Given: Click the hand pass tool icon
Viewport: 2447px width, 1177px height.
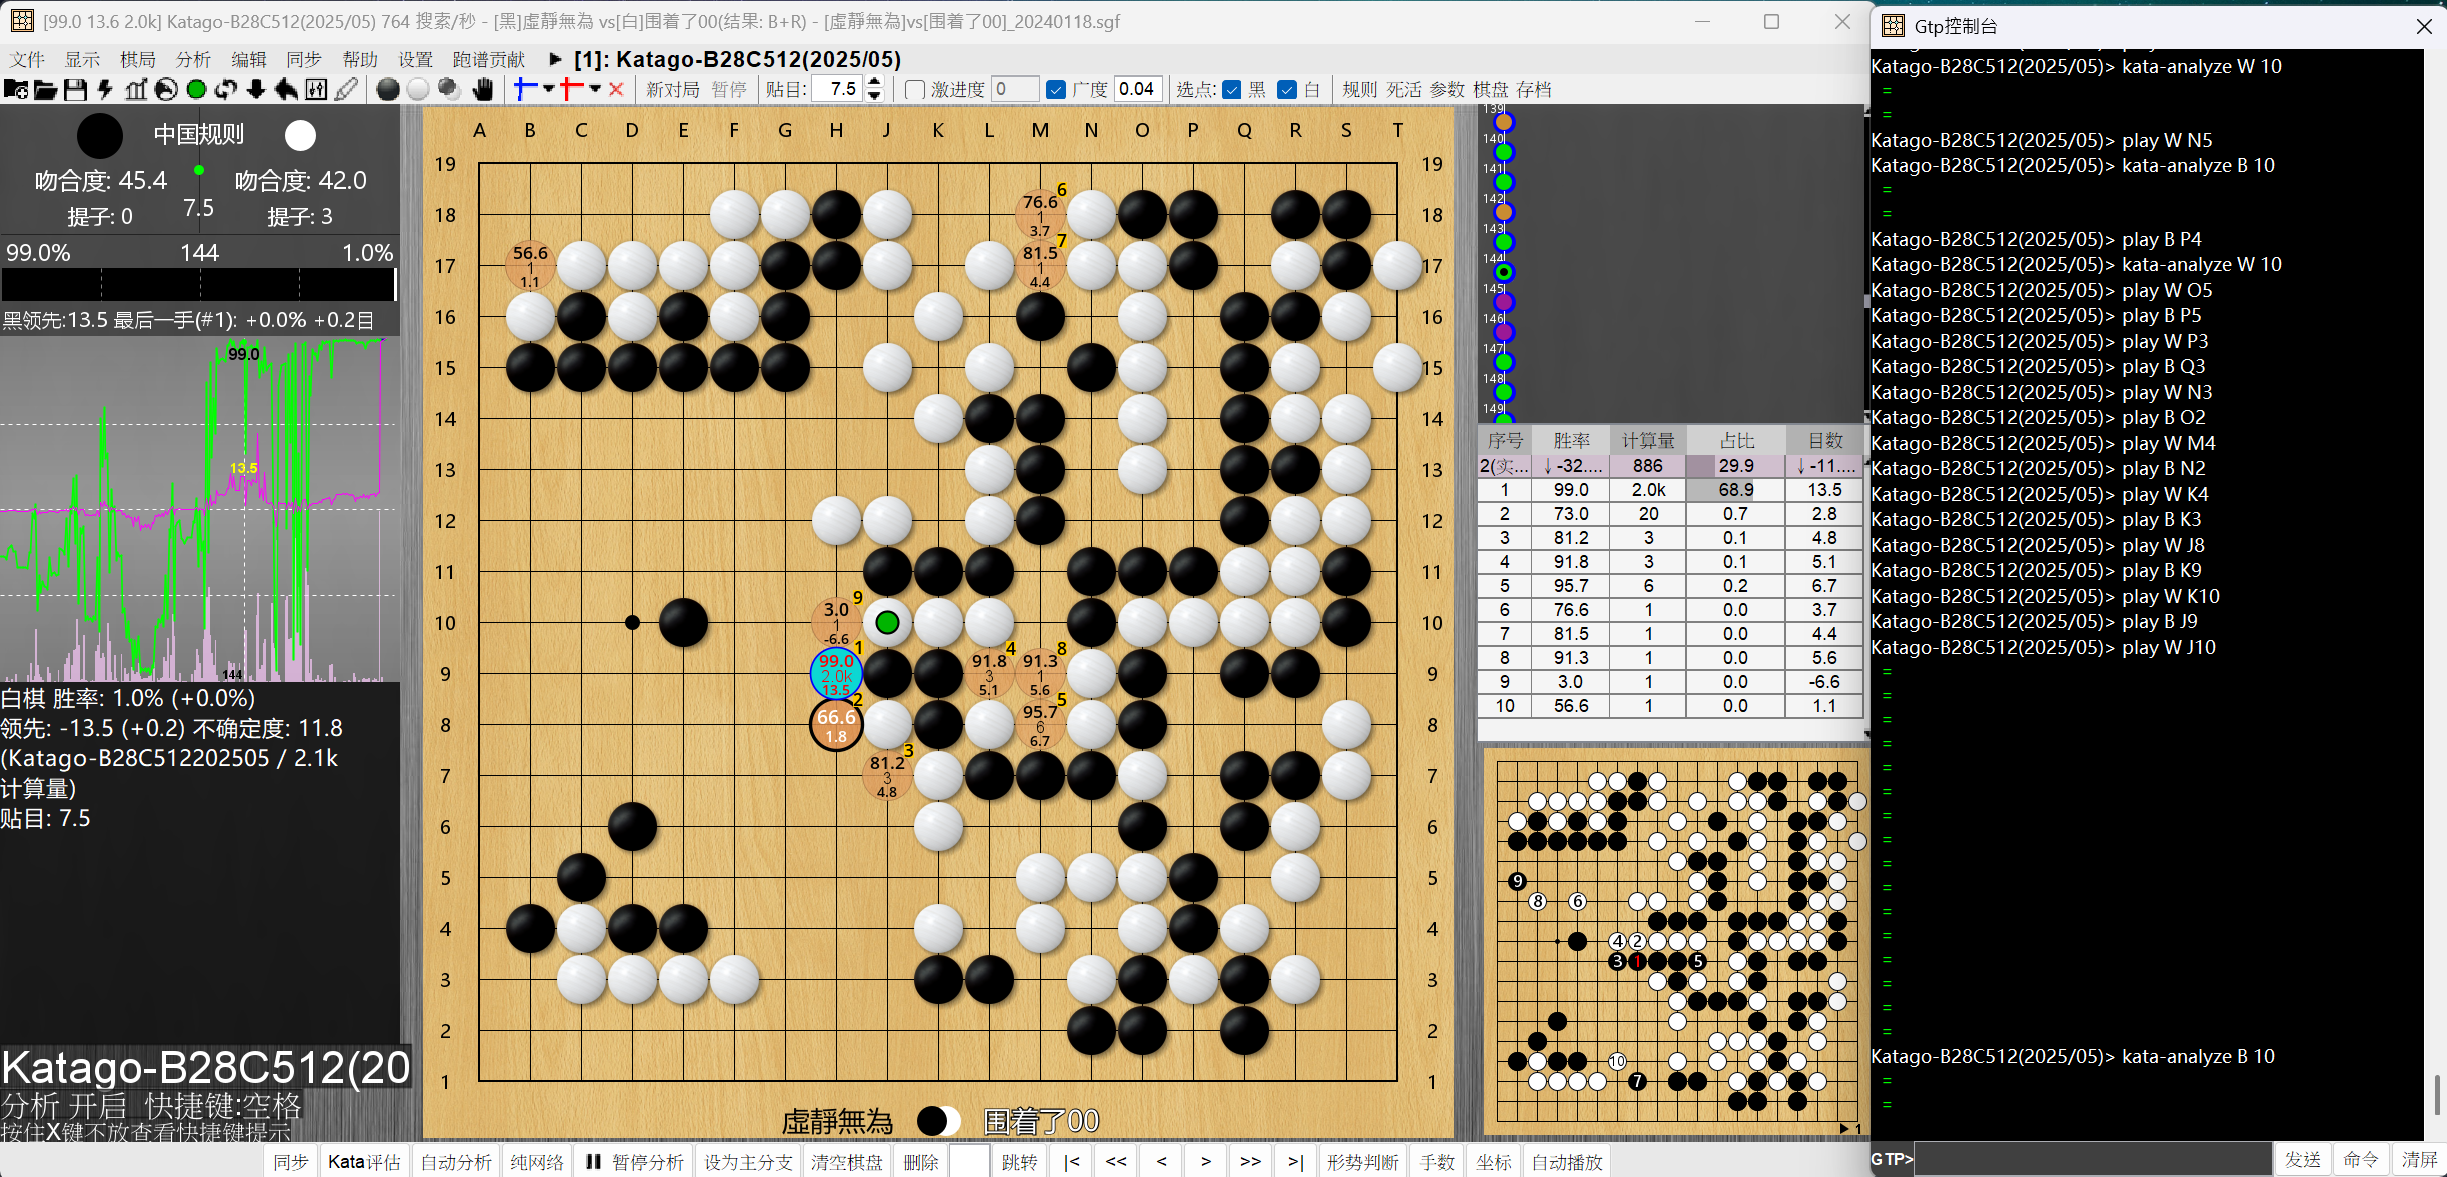Looking at the screenshot, I should point(483,90).
